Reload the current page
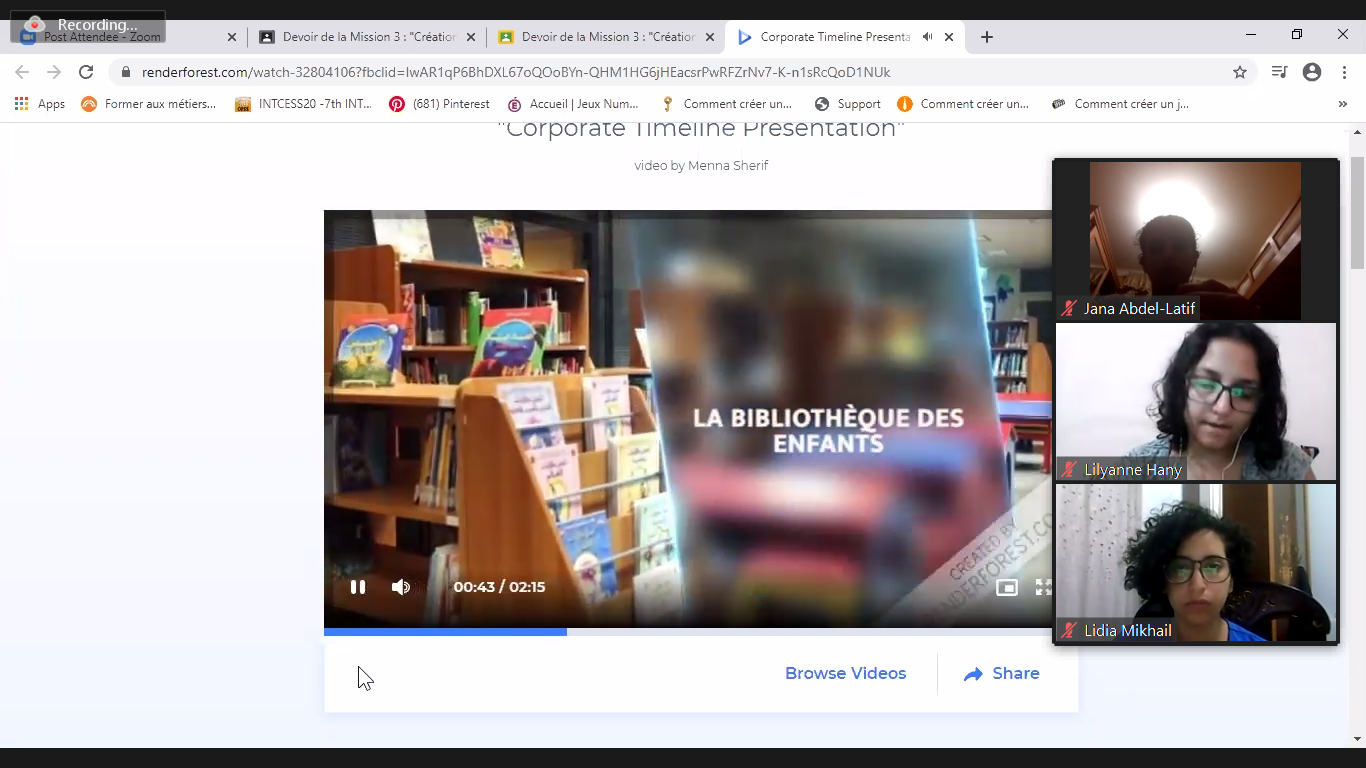 [86, 72]
